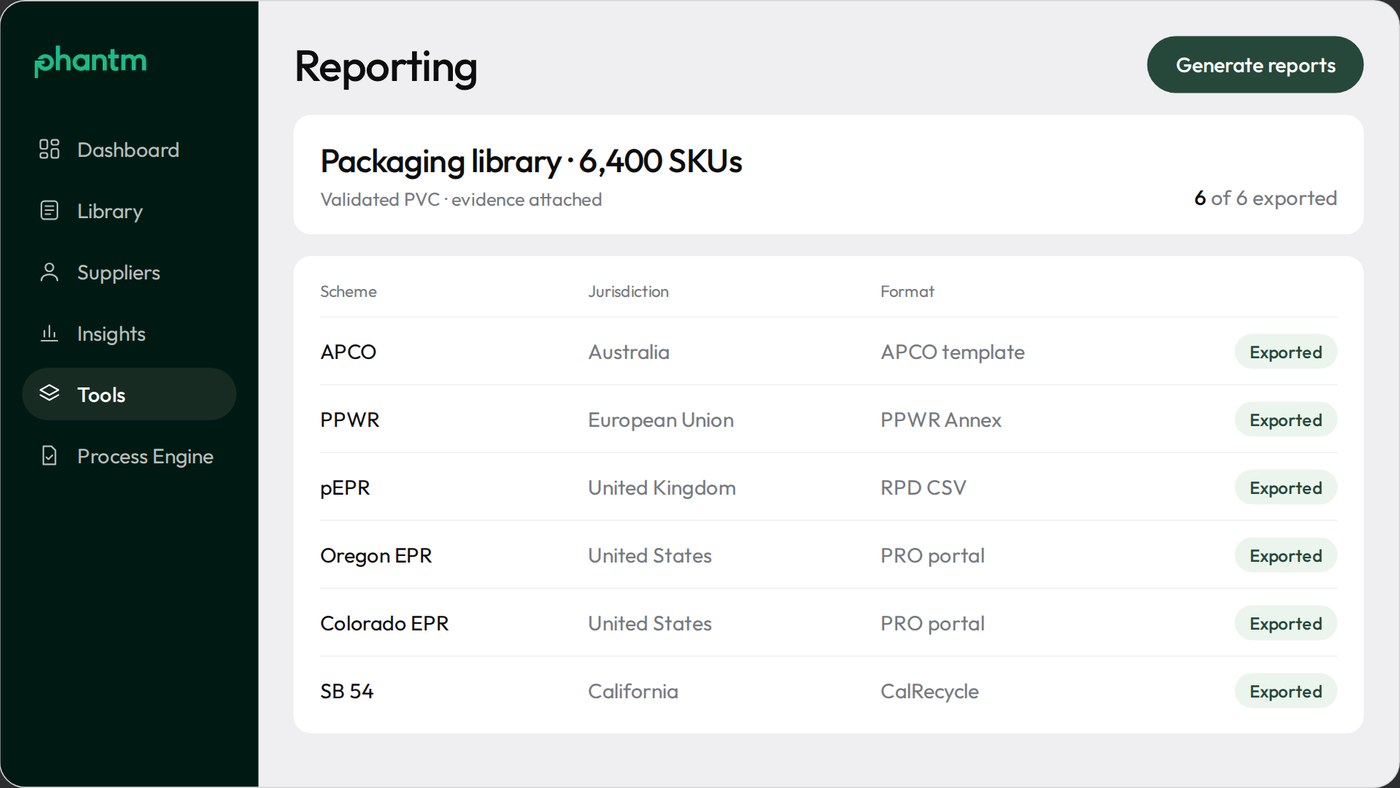Click the Exported badge for PPWR
This screenshot has width=1400, height=788.
1286,420
